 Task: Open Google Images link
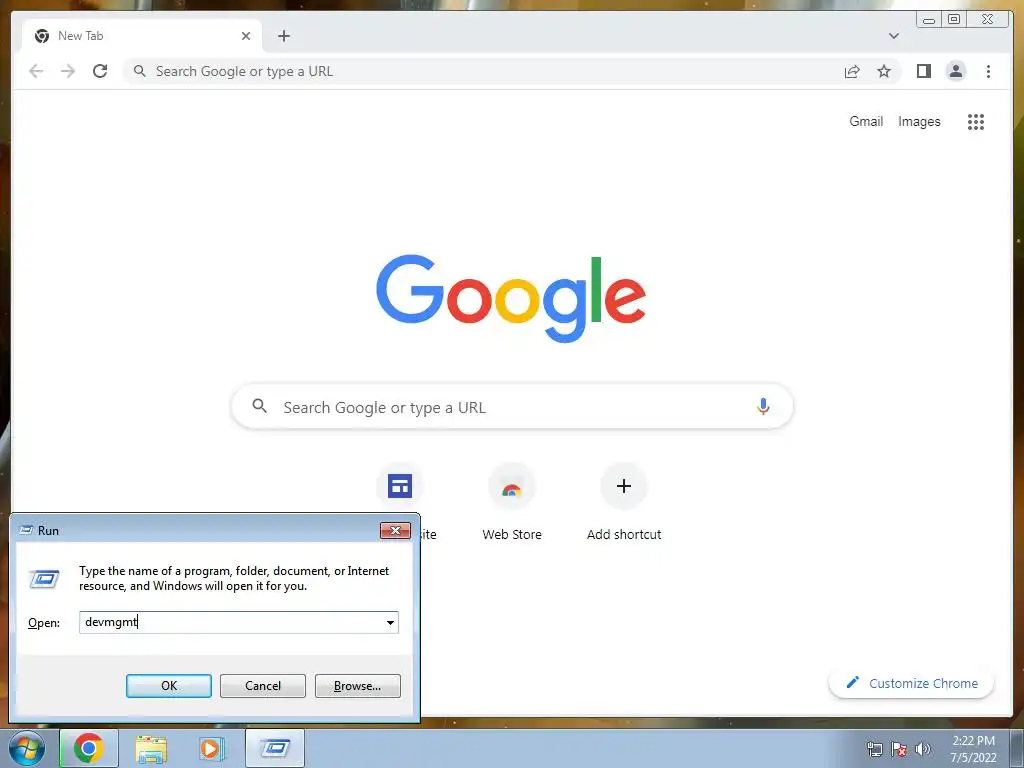tap(919, 121)
